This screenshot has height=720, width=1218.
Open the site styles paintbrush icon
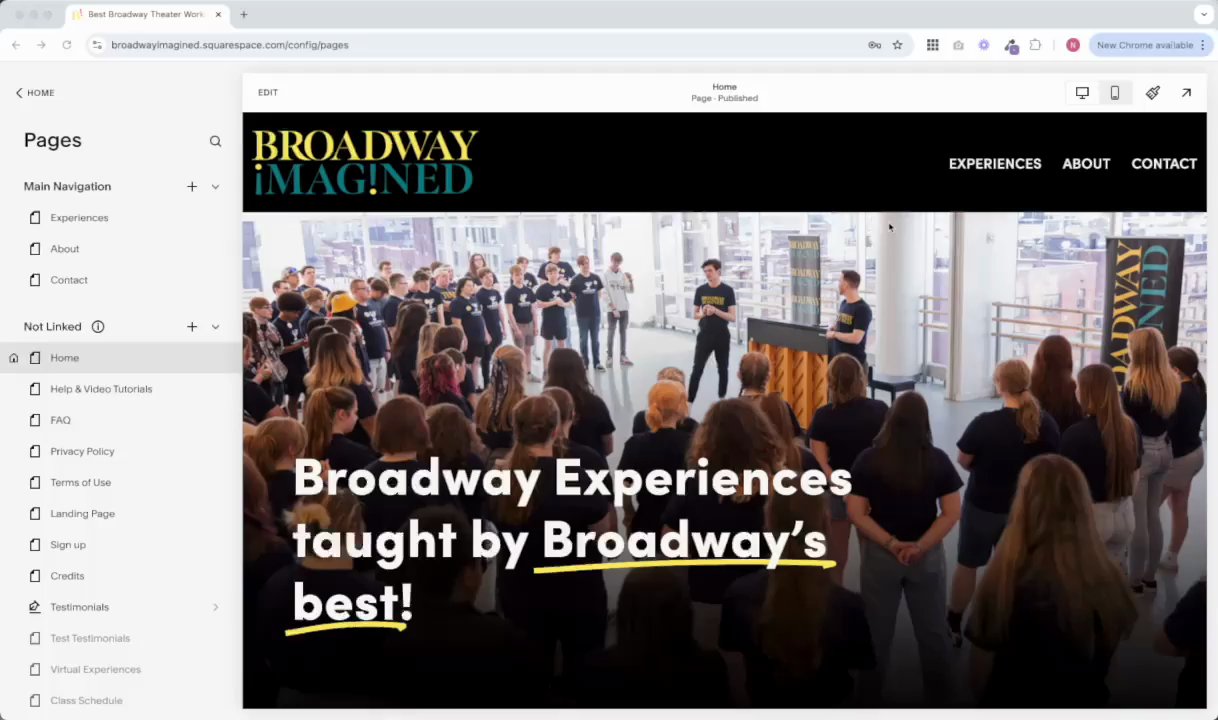(x=1153, y=92)
